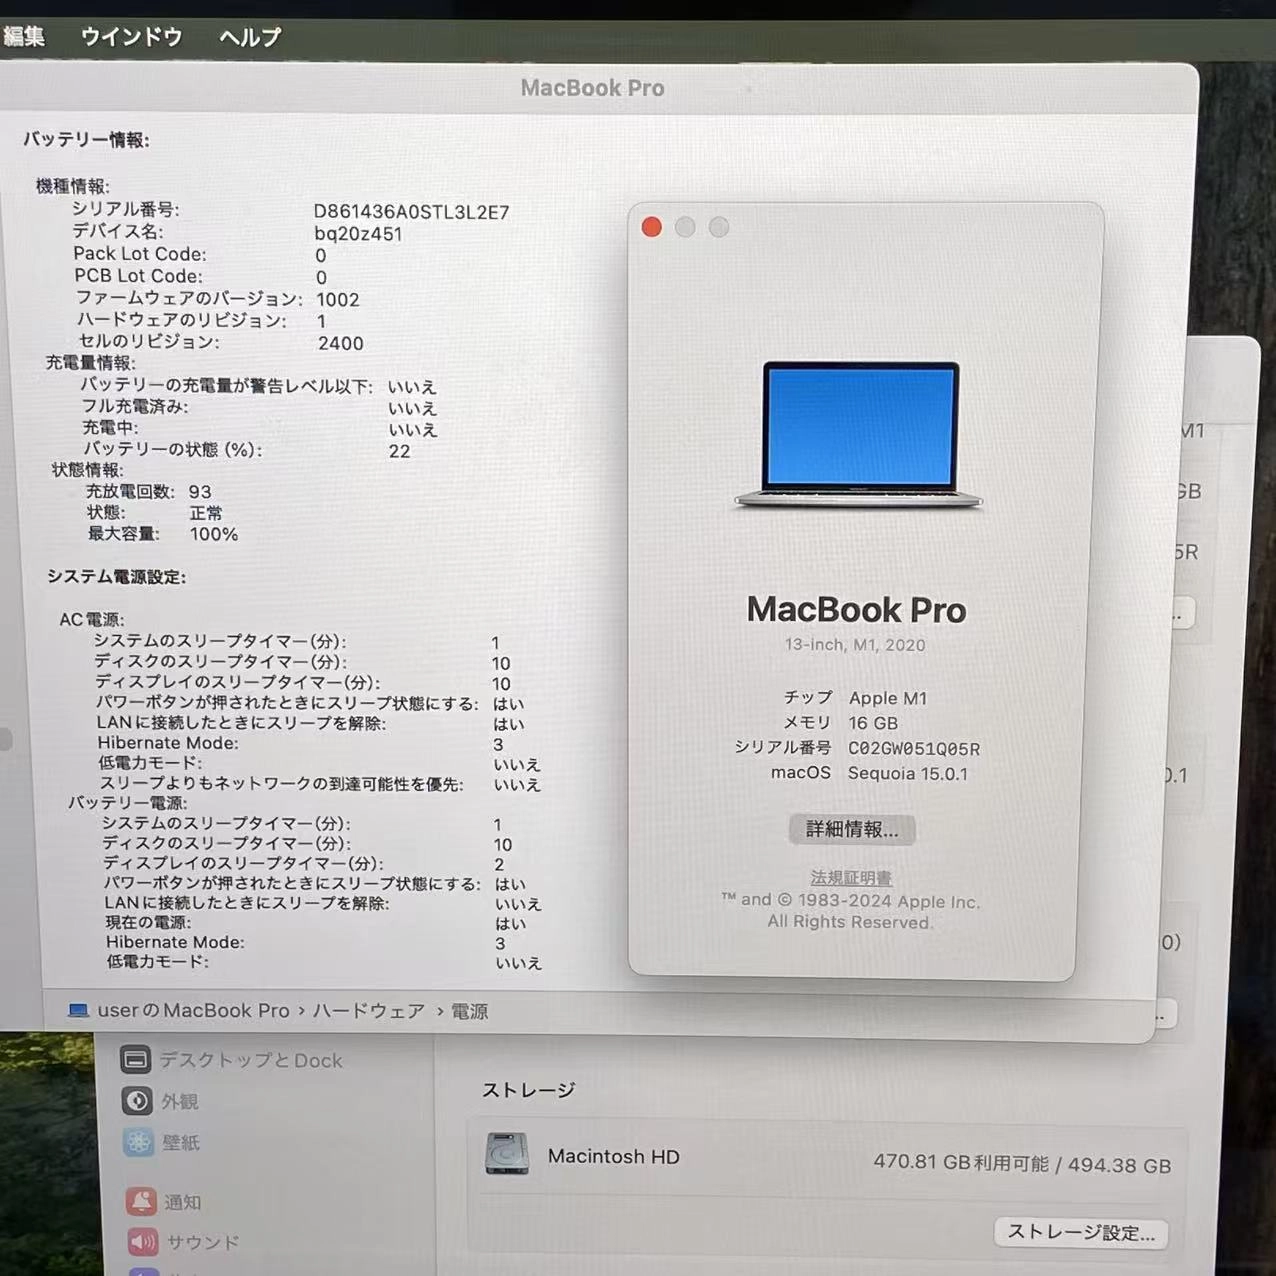Screen dimensions: 1276x1276
Task: Select device name bq20z451
Action: [x=358, y=234]
